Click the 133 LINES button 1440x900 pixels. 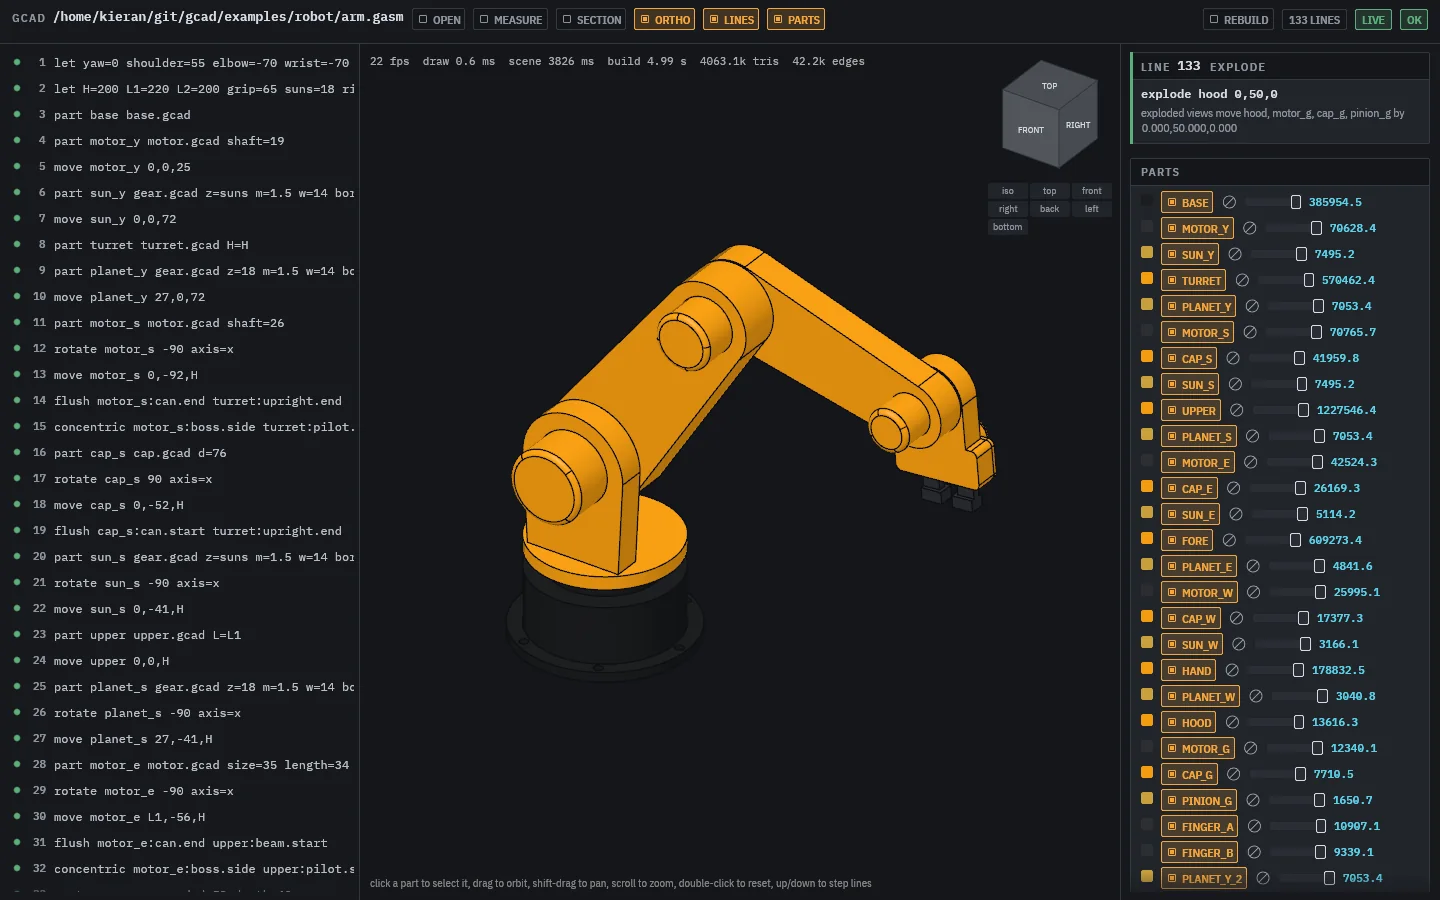pos(1314,20)
